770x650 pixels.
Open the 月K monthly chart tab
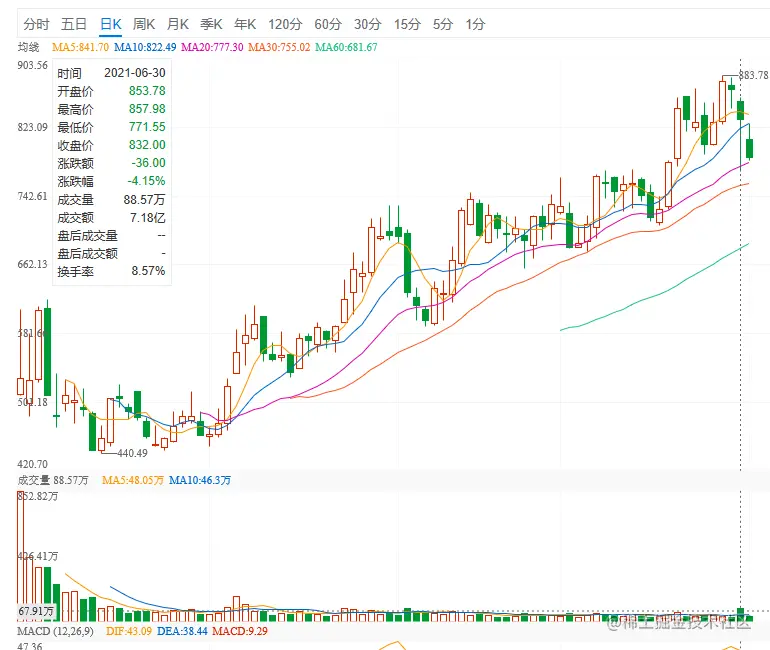pos(178,24)
